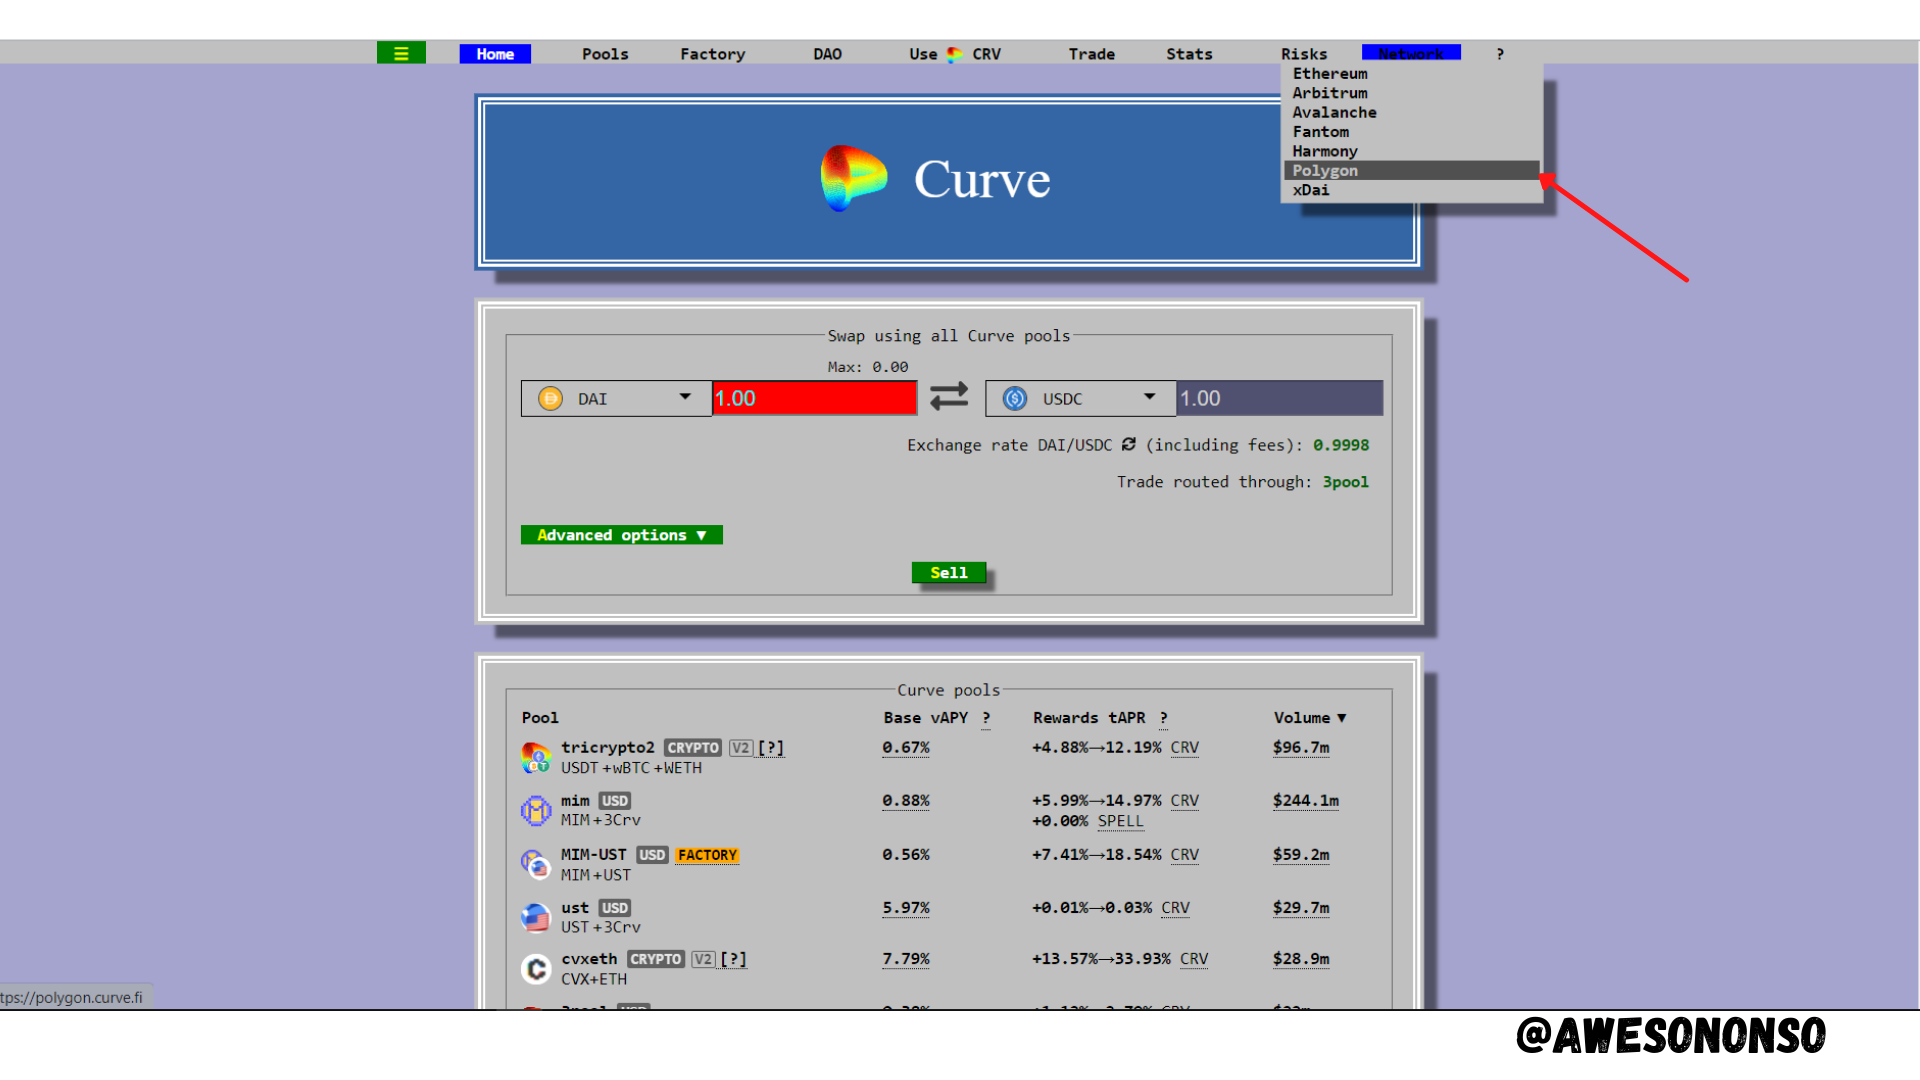Click the $59.2m volume value
Viewport: 1920px width, 1080px height.
click(x=1301, y=854)
